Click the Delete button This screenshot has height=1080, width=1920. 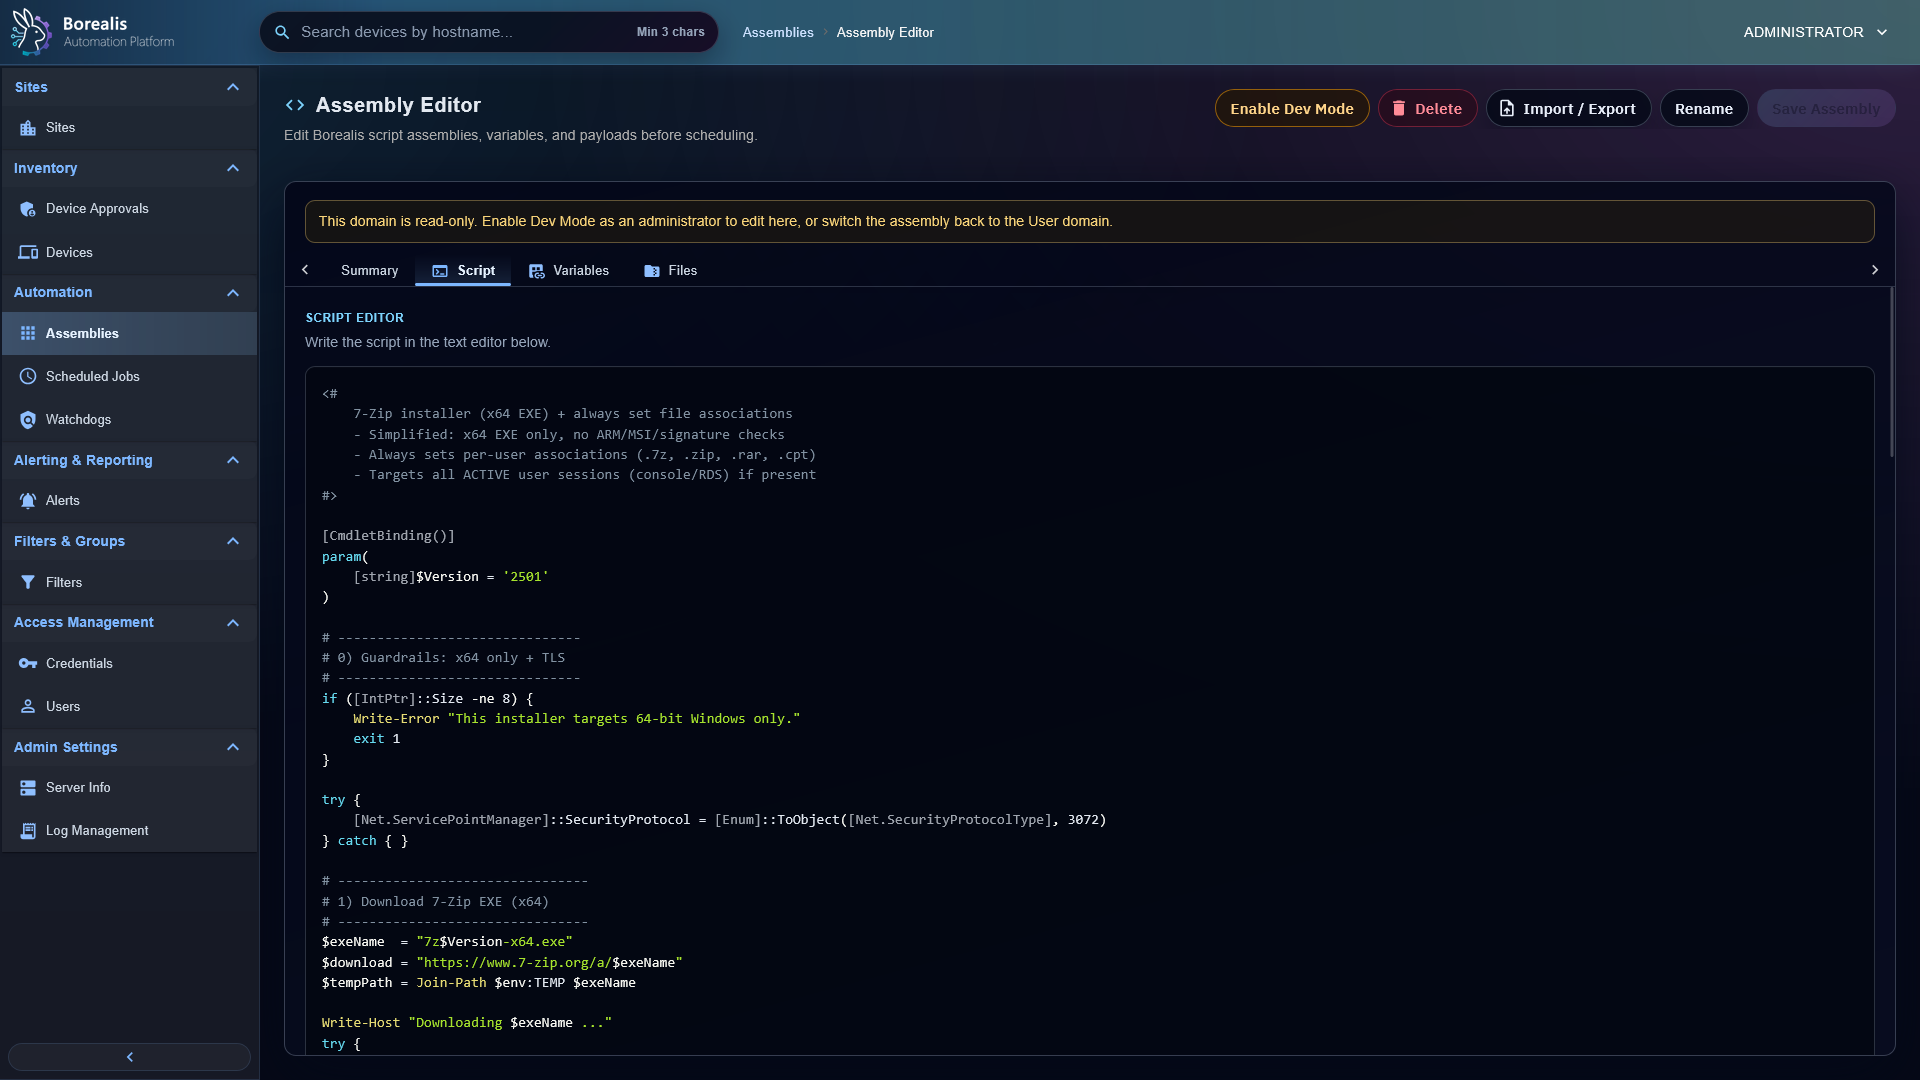coord(1427,108)
